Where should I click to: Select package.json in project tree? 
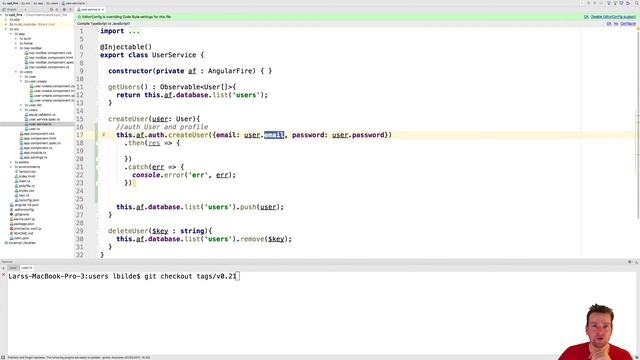[22, 224]
